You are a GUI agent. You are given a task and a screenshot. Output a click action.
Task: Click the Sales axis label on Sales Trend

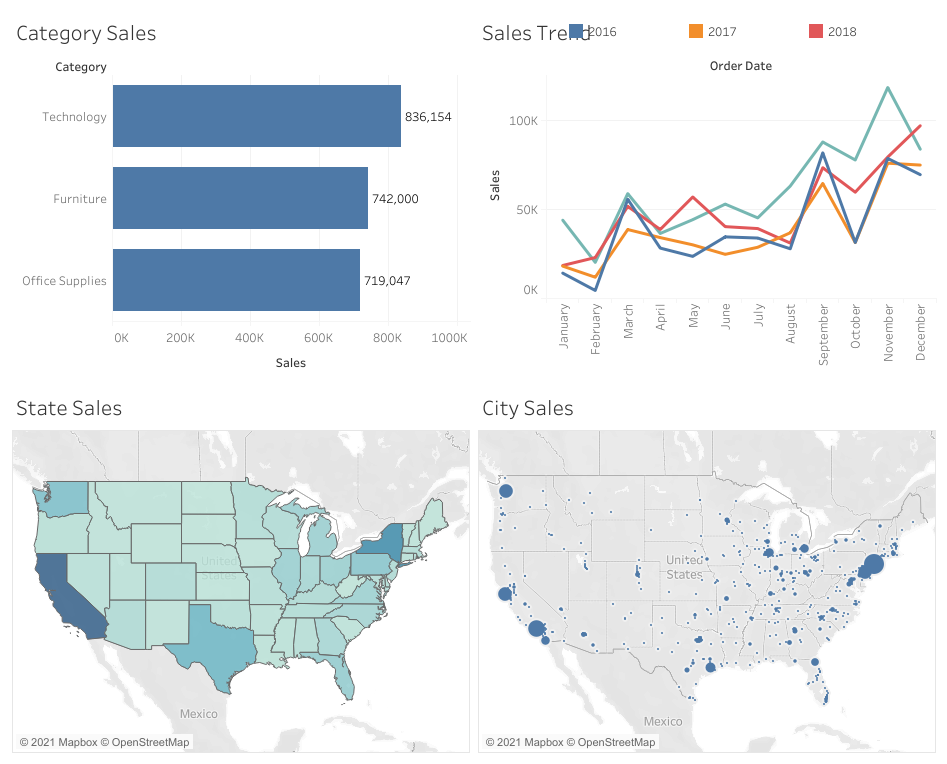[497, 186]
